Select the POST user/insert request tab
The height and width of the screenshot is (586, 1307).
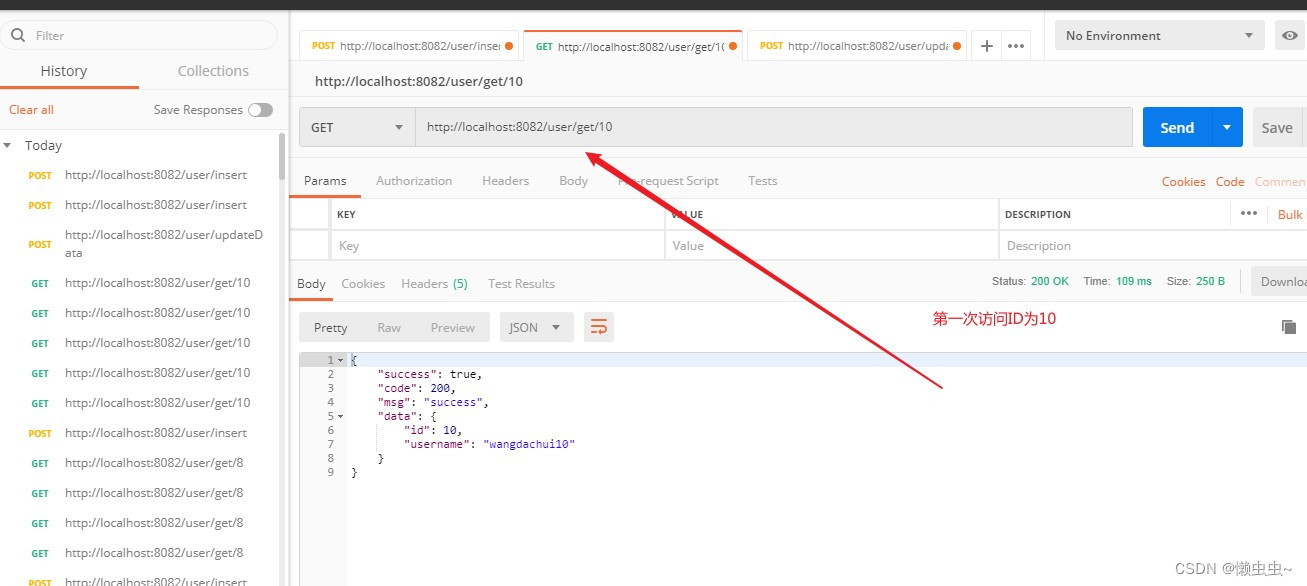(409, 46)
